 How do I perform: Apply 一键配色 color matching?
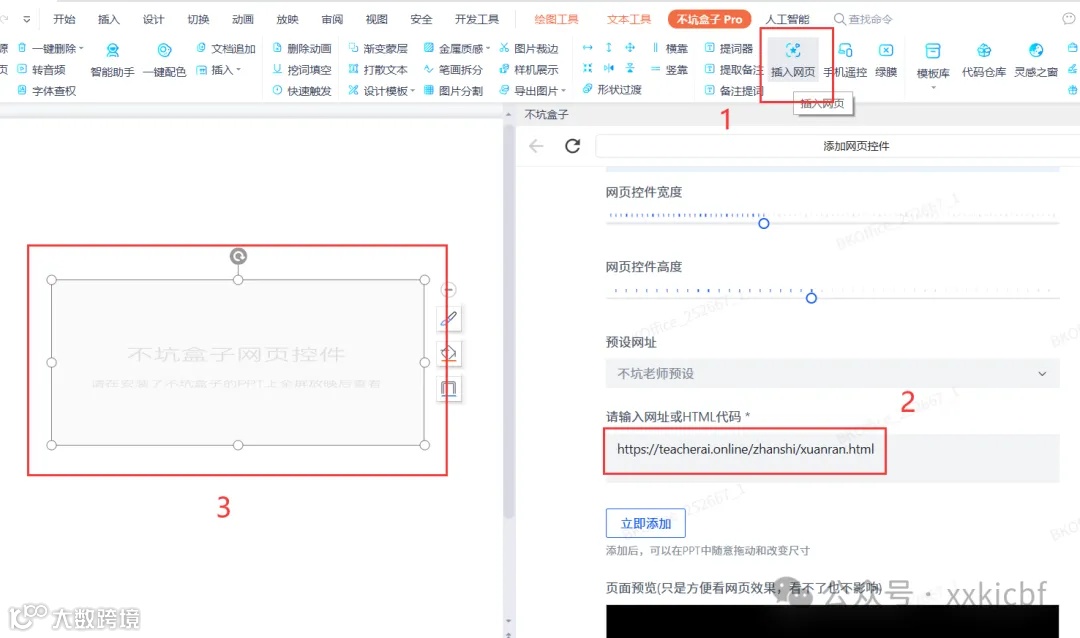click(x=164, y=60)
